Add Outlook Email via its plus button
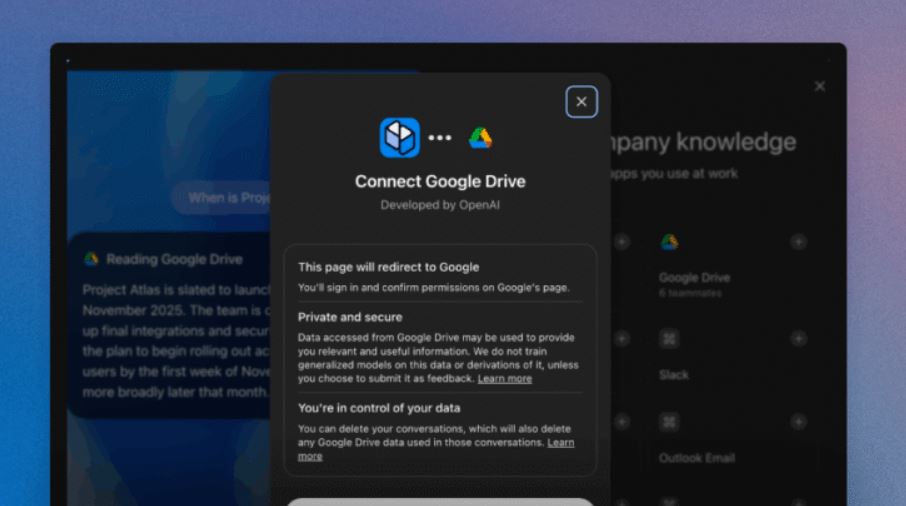906x506 pixels. tap(798, 422)
